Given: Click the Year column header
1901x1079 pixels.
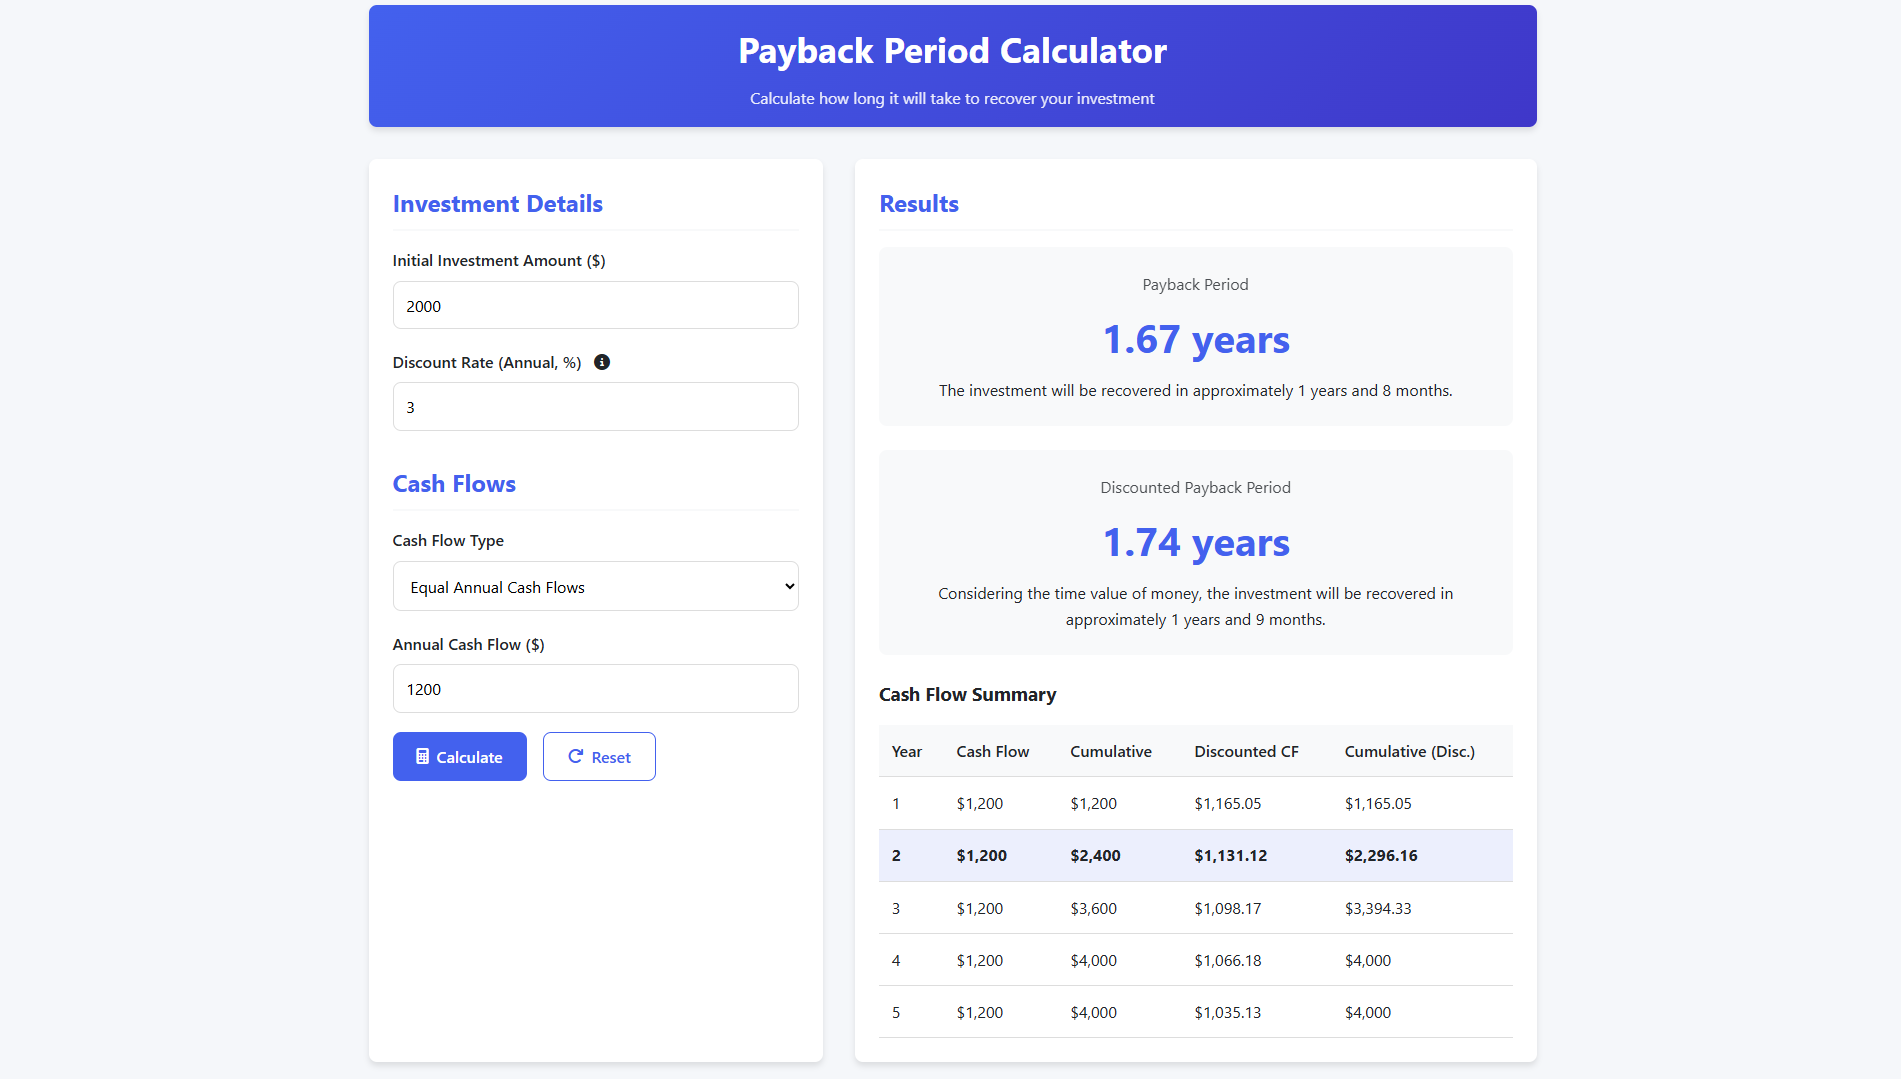Looking at the screenshot, I should [907, 752].
